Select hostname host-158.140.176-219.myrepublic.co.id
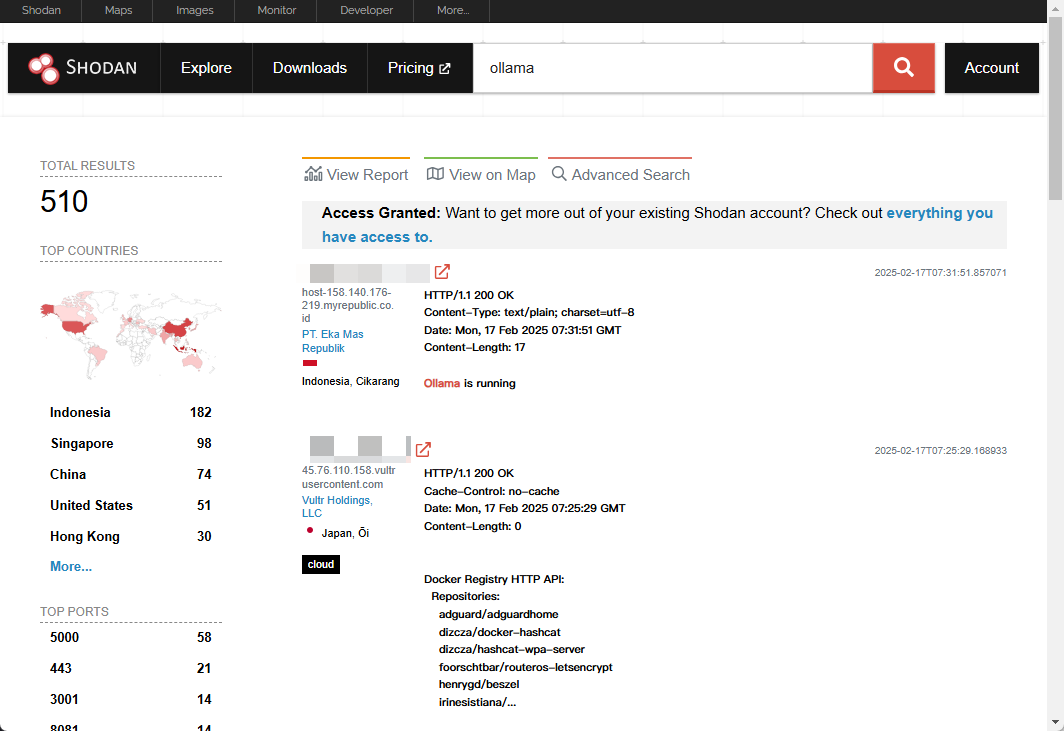Viewport: 1064px width, 731px height. pos(347,305)
